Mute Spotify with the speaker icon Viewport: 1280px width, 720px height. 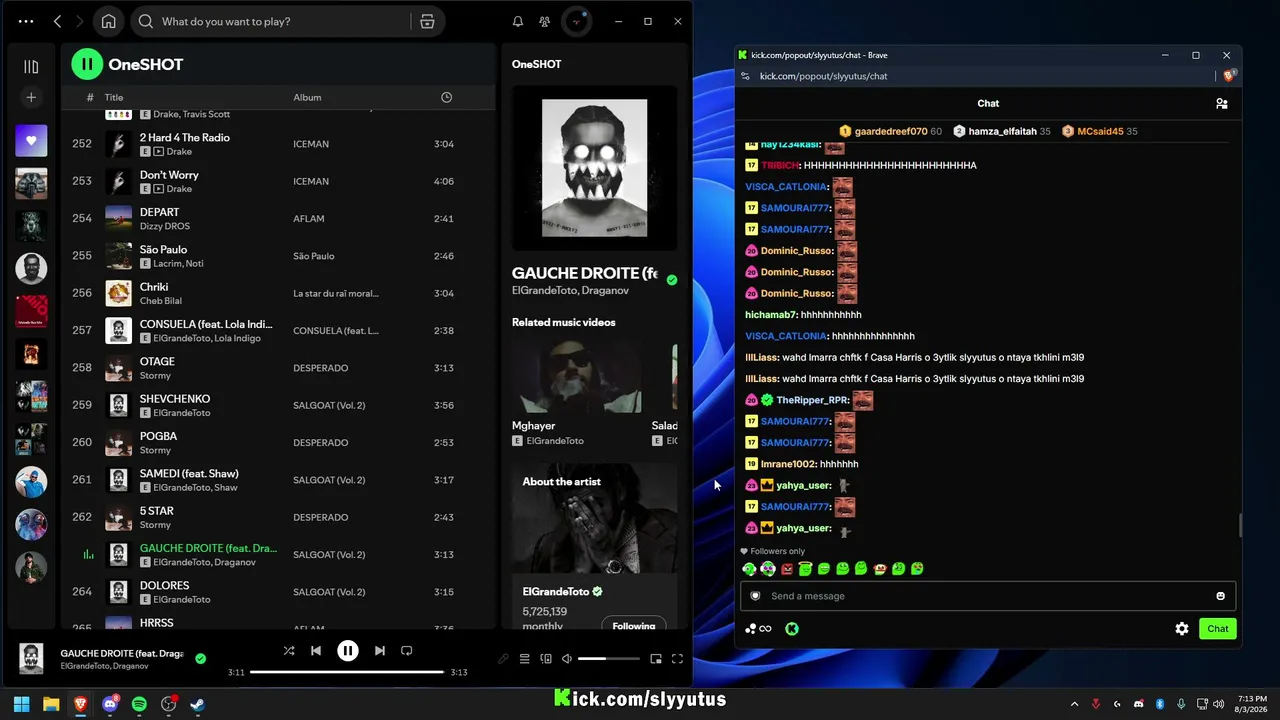tap(567, 658)
